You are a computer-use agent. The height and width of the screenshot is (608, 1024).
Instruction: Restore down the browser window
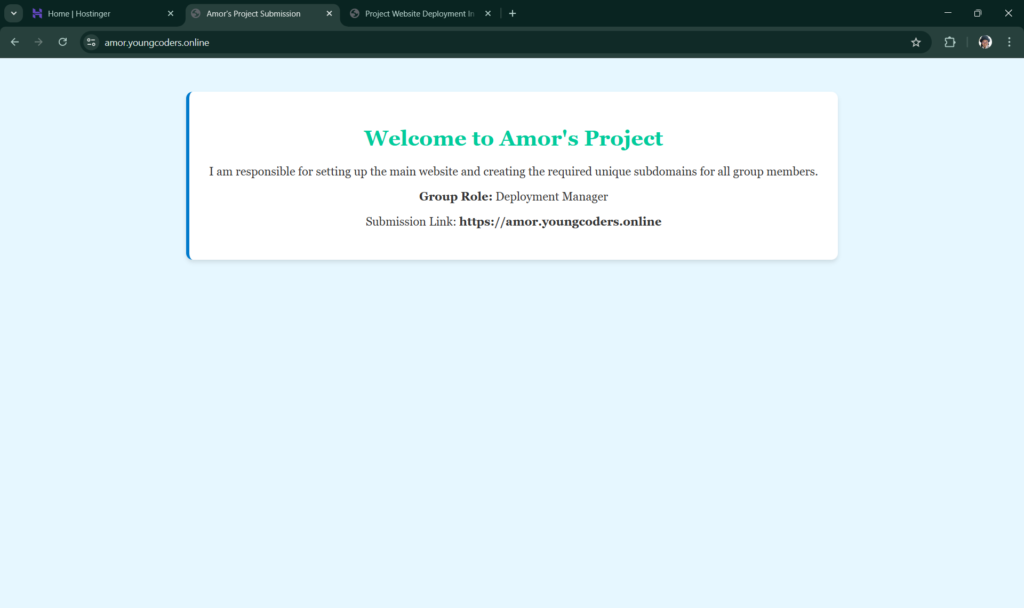point(977,13)
